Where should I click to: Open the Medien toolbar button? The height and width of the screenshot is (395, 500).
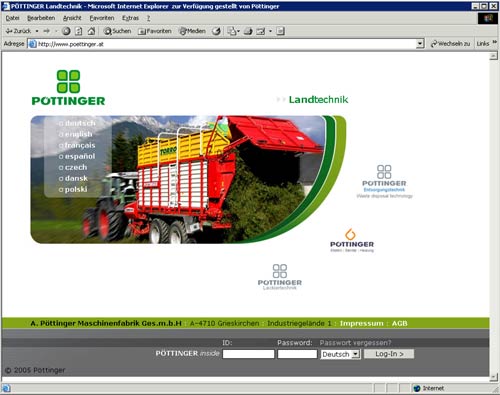point(192,31)
